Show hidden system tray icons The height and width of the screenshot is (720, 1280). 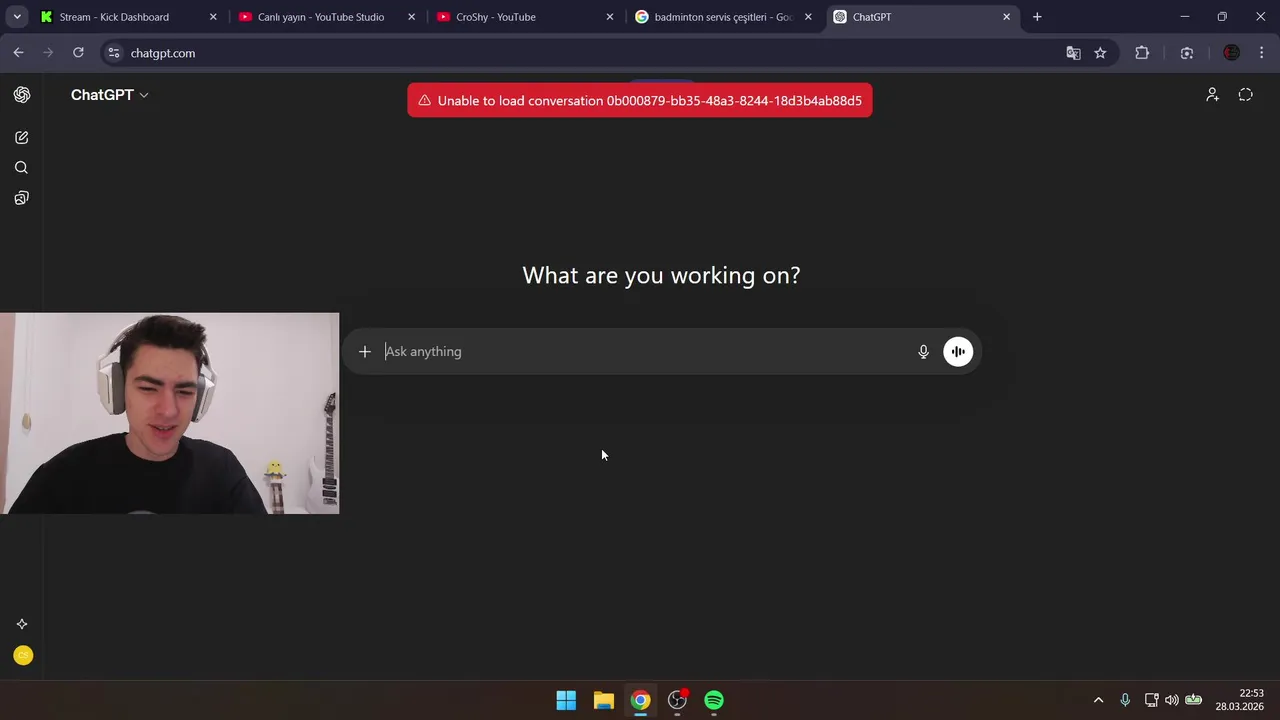[x=1098, y=700]
